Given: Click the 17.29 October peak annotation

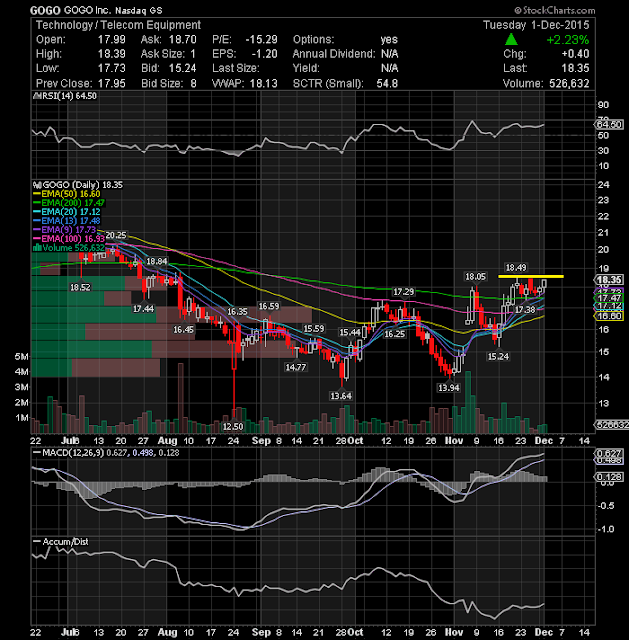Looking at the screenshot, I should [403, 291].
